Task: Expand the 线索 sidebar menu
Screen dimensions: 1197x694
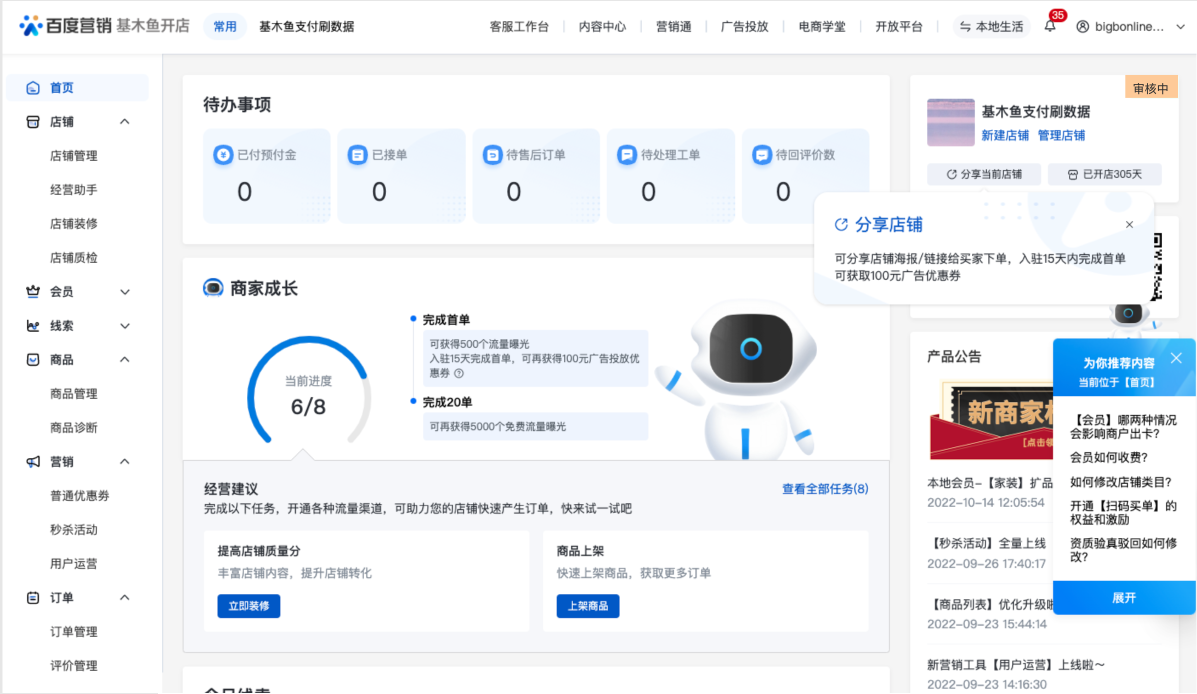Action: (125, 326)
